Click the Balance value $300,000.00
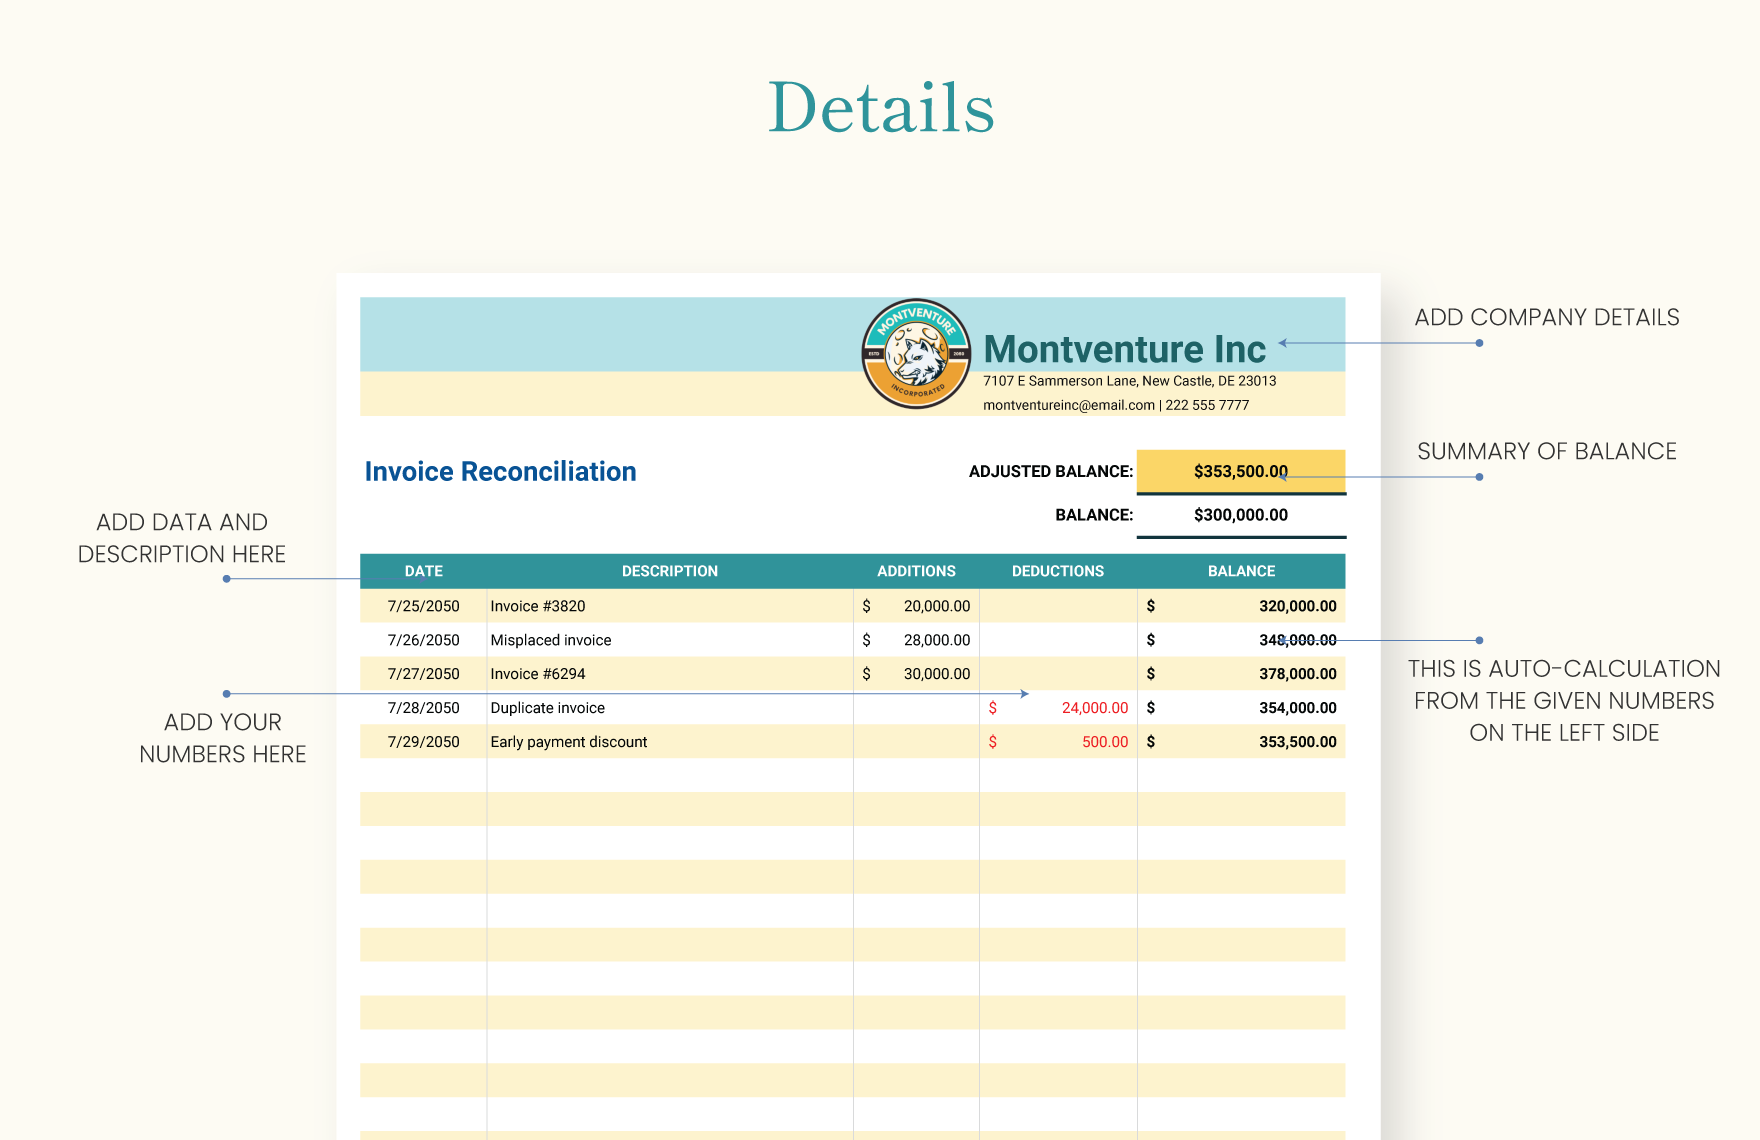The height and width of the screenshot is (1140, 1760). [1241, 515]
